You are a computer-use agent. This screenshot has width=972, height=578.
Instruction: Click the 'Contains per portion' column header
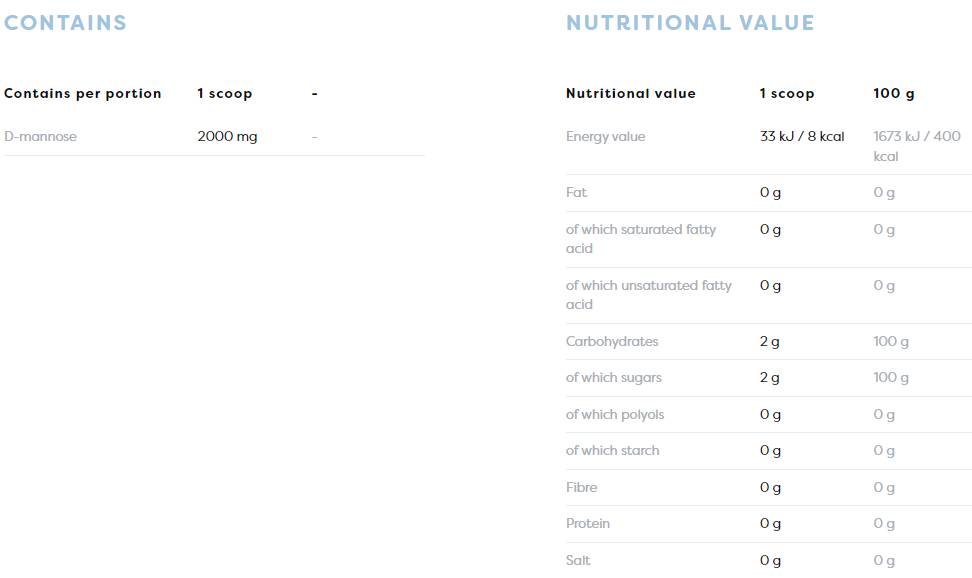pos(82,93)
